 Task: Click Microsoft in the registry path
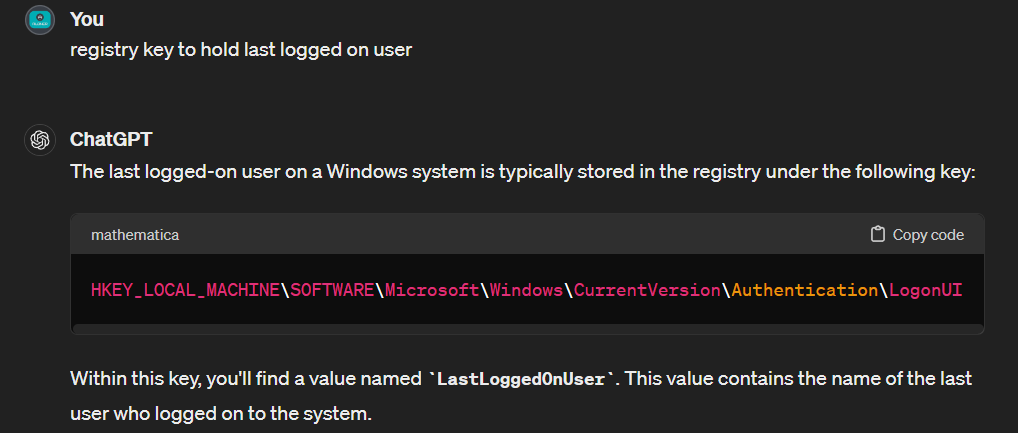(x=432, y=290)
